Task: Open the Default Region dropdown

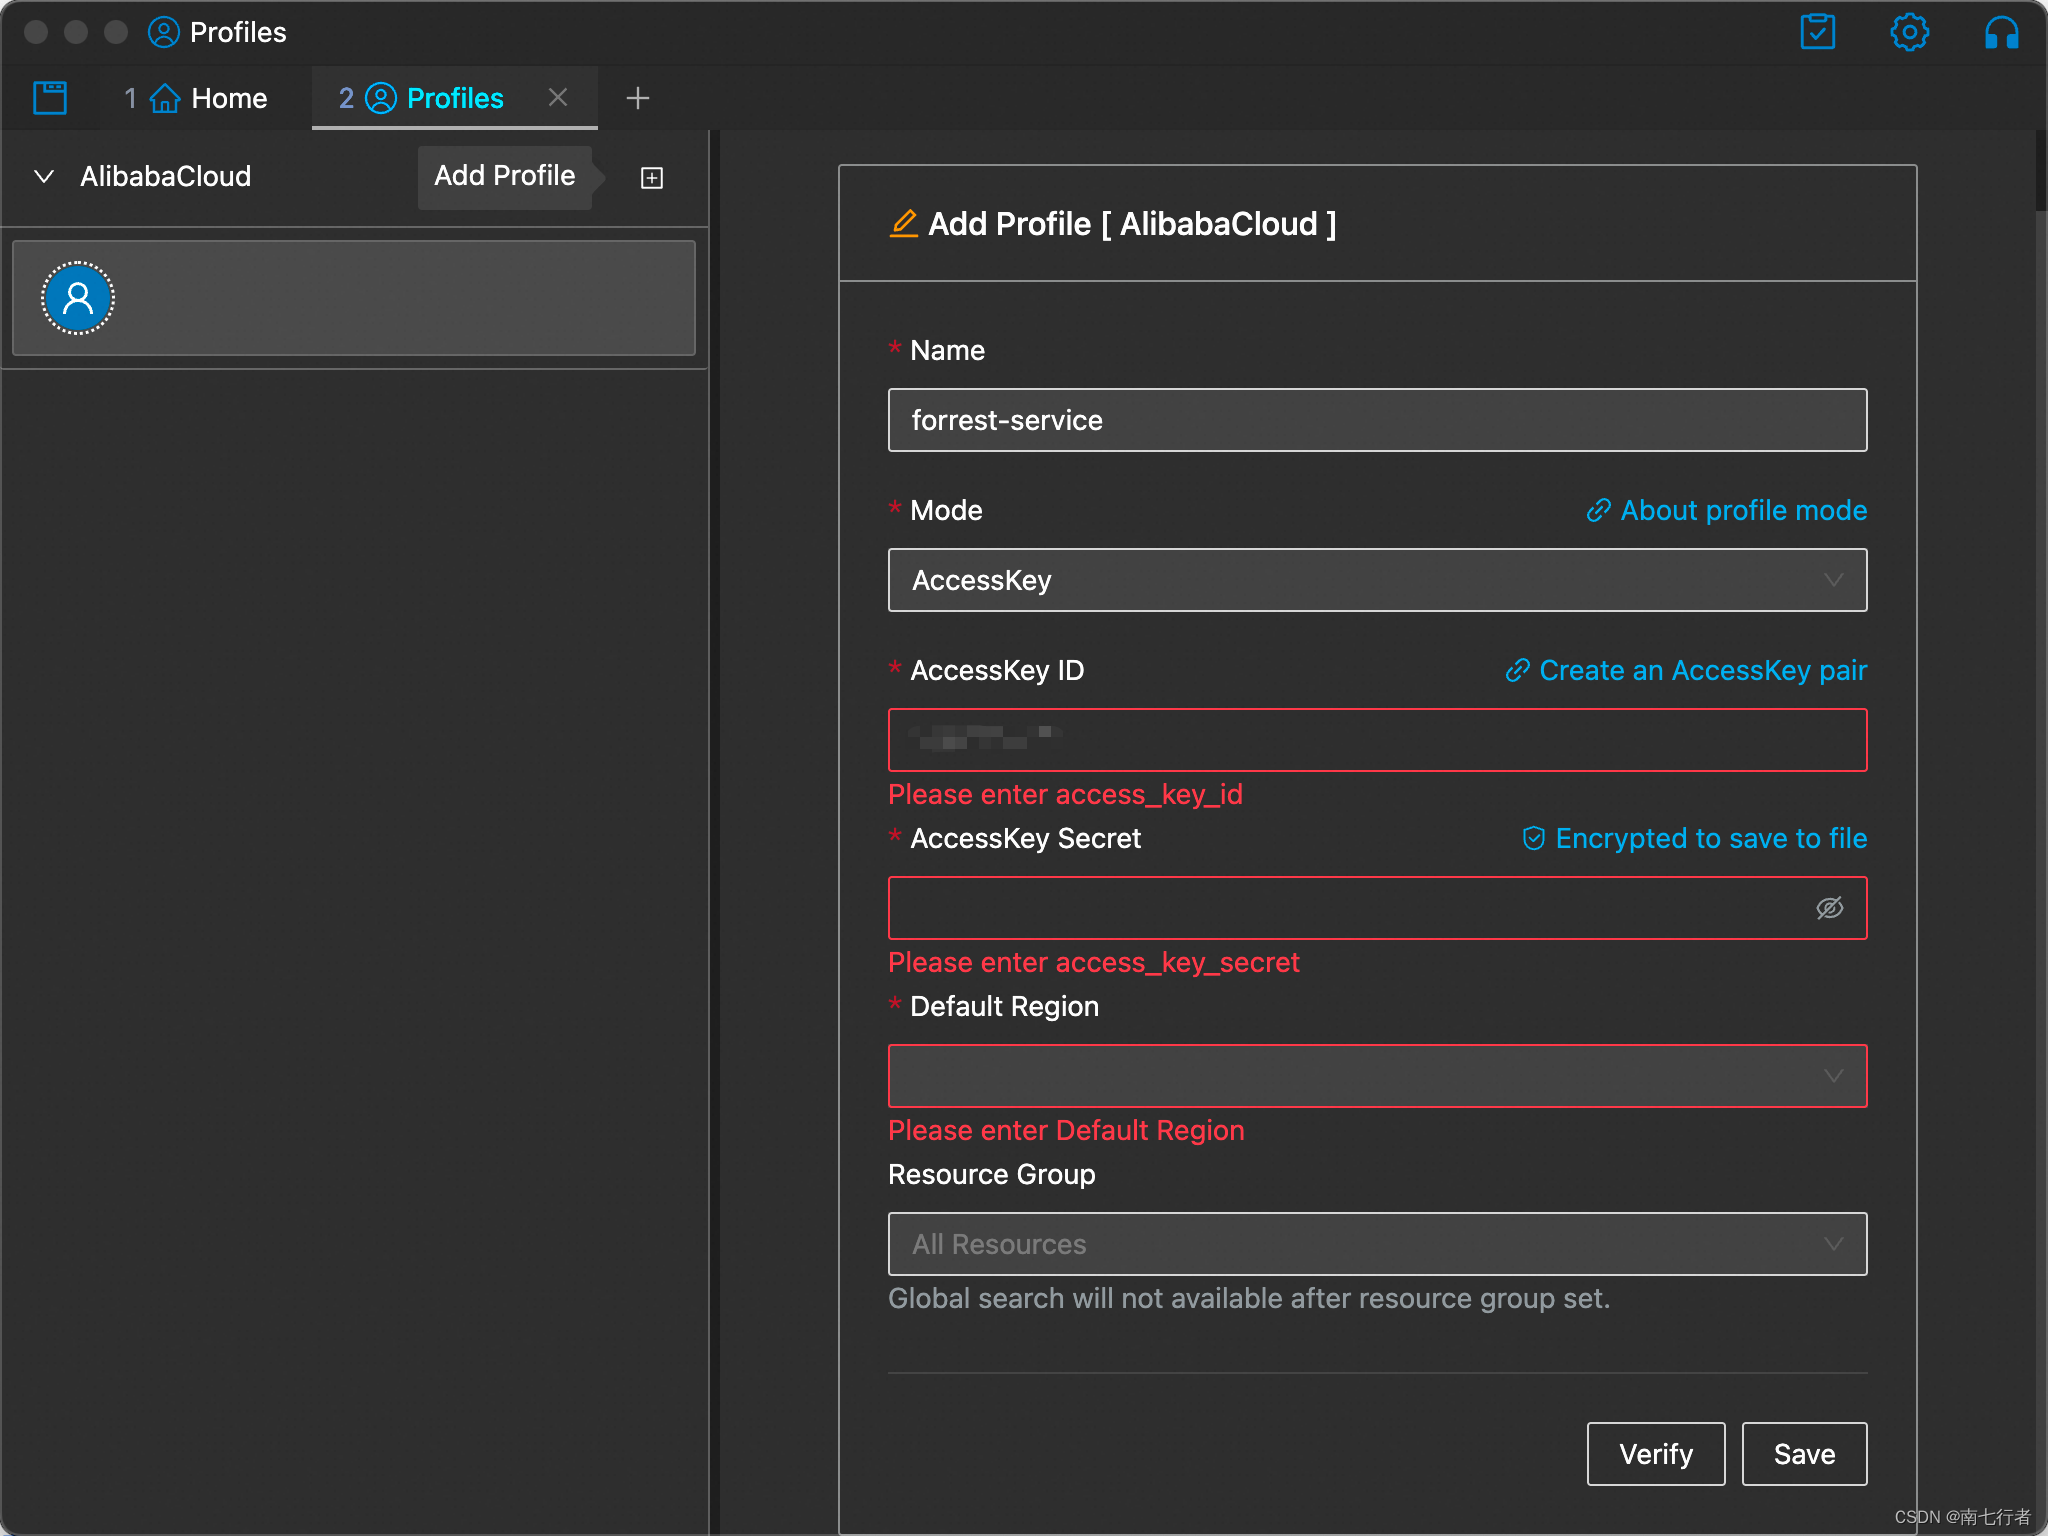Action: point(1377,1076)
